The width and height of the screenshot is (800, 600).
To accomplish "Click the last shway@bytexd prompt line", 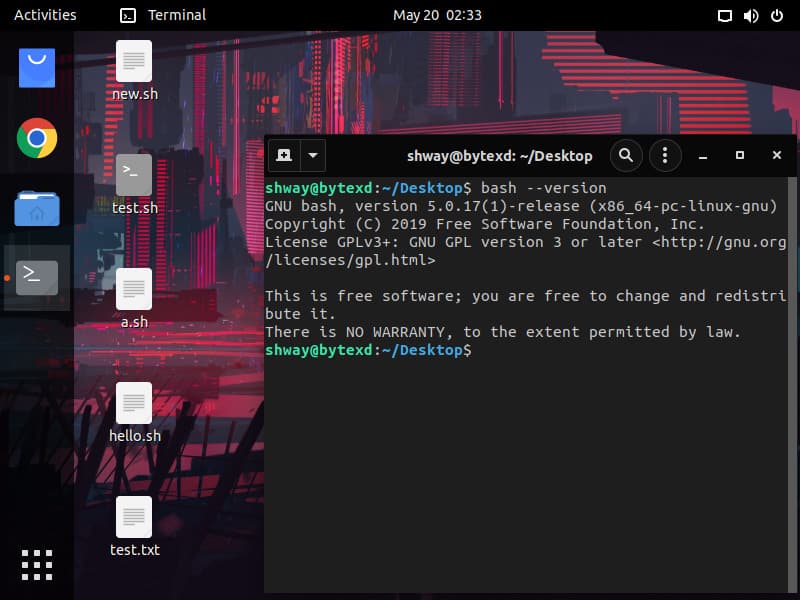I will click(368, 350).
